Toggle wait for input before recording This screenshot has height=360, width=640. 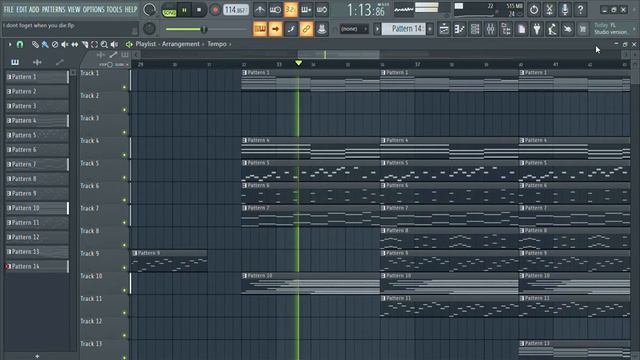(x=275, y=10)
